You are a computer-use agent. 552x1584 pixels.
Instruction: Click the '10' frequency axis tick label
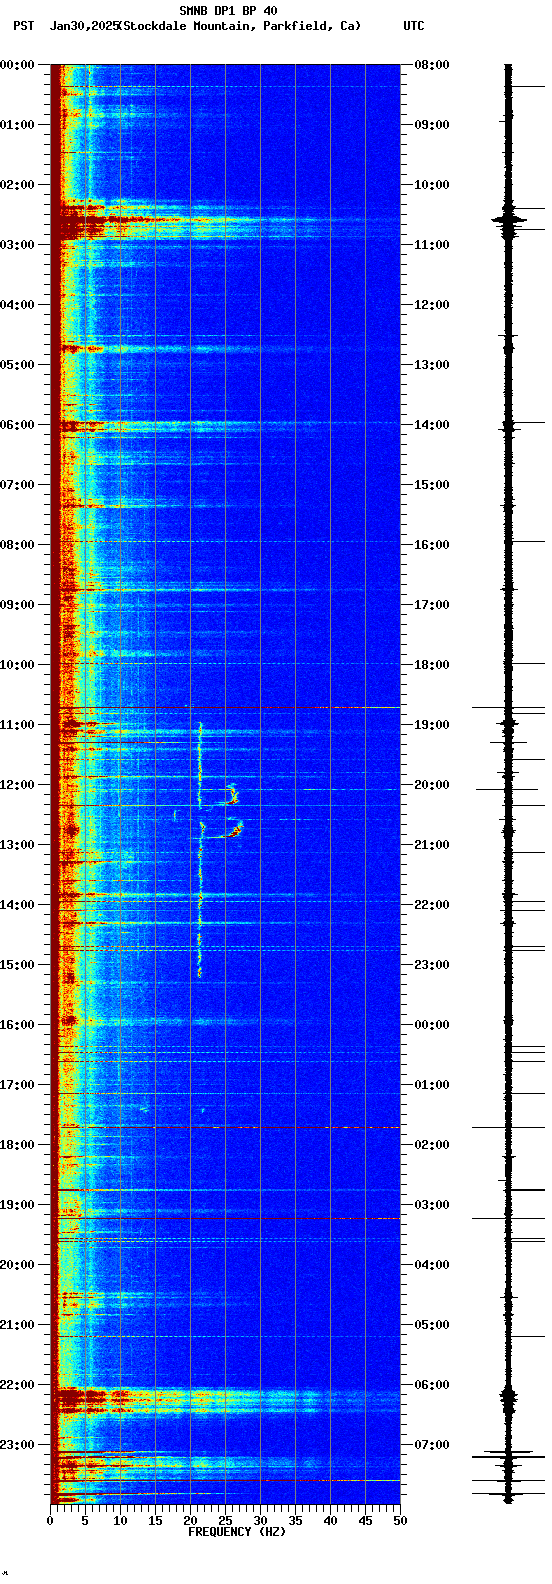(120, 1521)
